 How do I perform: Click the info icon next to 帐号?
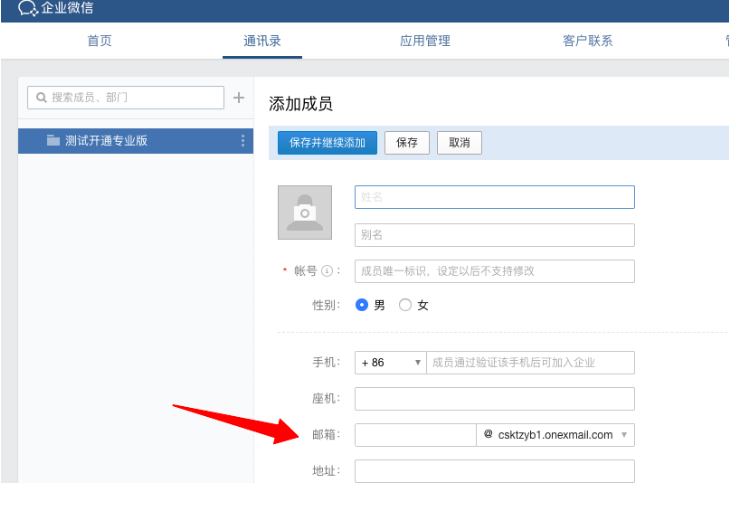point(326,272)
